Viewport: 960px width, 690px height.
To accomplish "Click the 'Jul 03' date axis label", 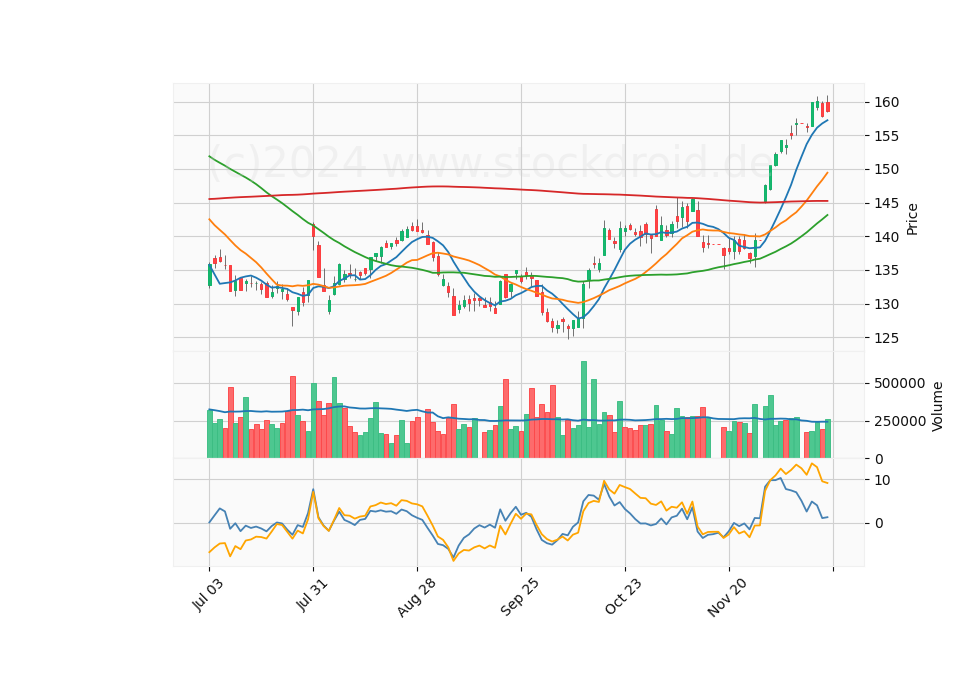I will [208, 595].
